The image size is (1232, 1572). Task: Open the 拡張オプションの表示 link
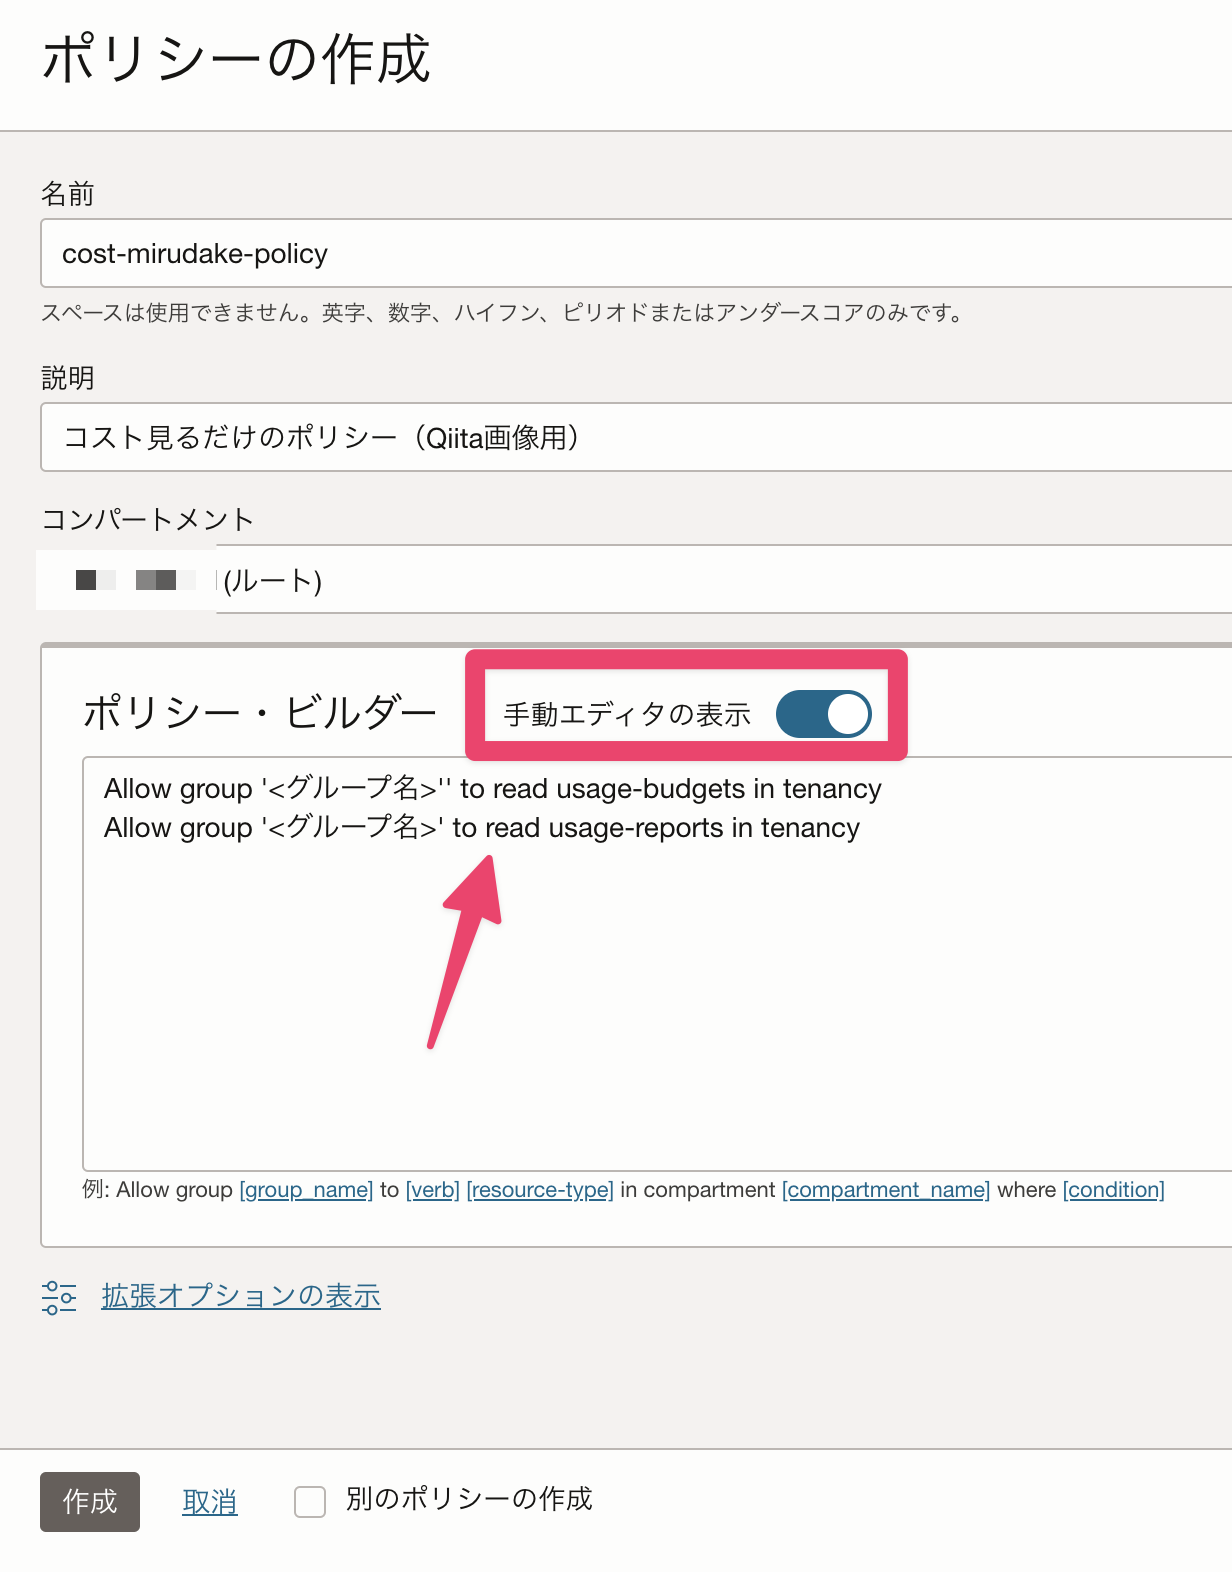click(241, 1296)
